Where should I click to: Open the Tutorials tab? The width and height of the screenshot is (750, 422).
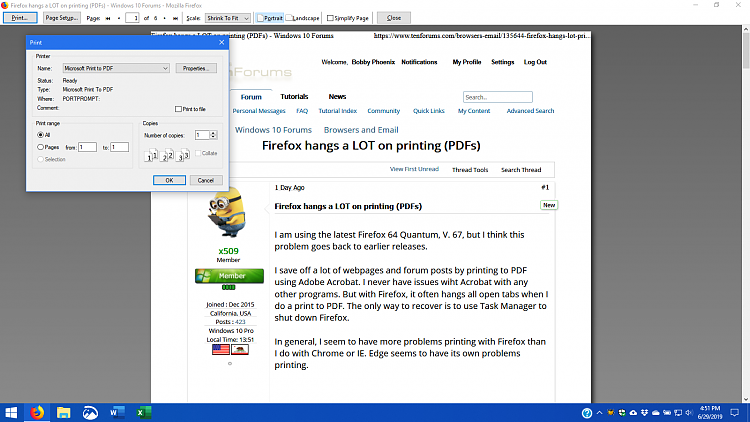294,97
